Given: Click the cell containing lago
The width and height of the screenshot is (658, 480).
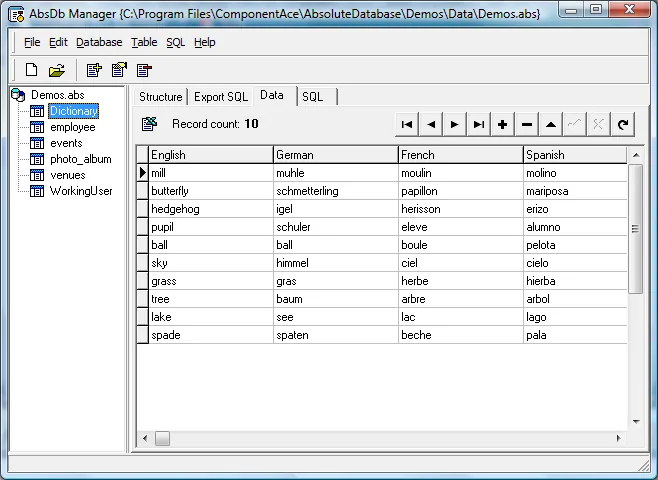Looking at the screenshot, I should (575, 317).
